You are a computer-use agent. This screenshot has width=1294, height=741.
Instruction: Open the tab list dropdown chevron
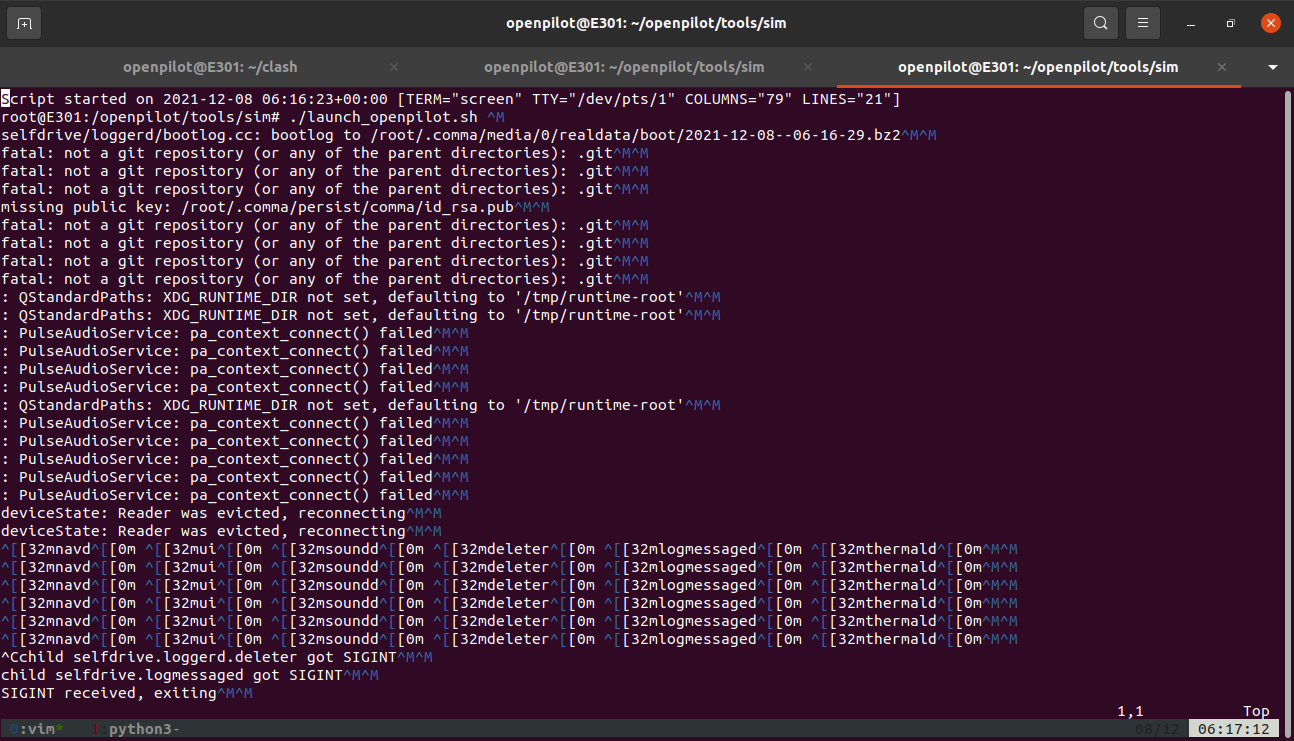pyautogui.click(x=1272, y=69)
